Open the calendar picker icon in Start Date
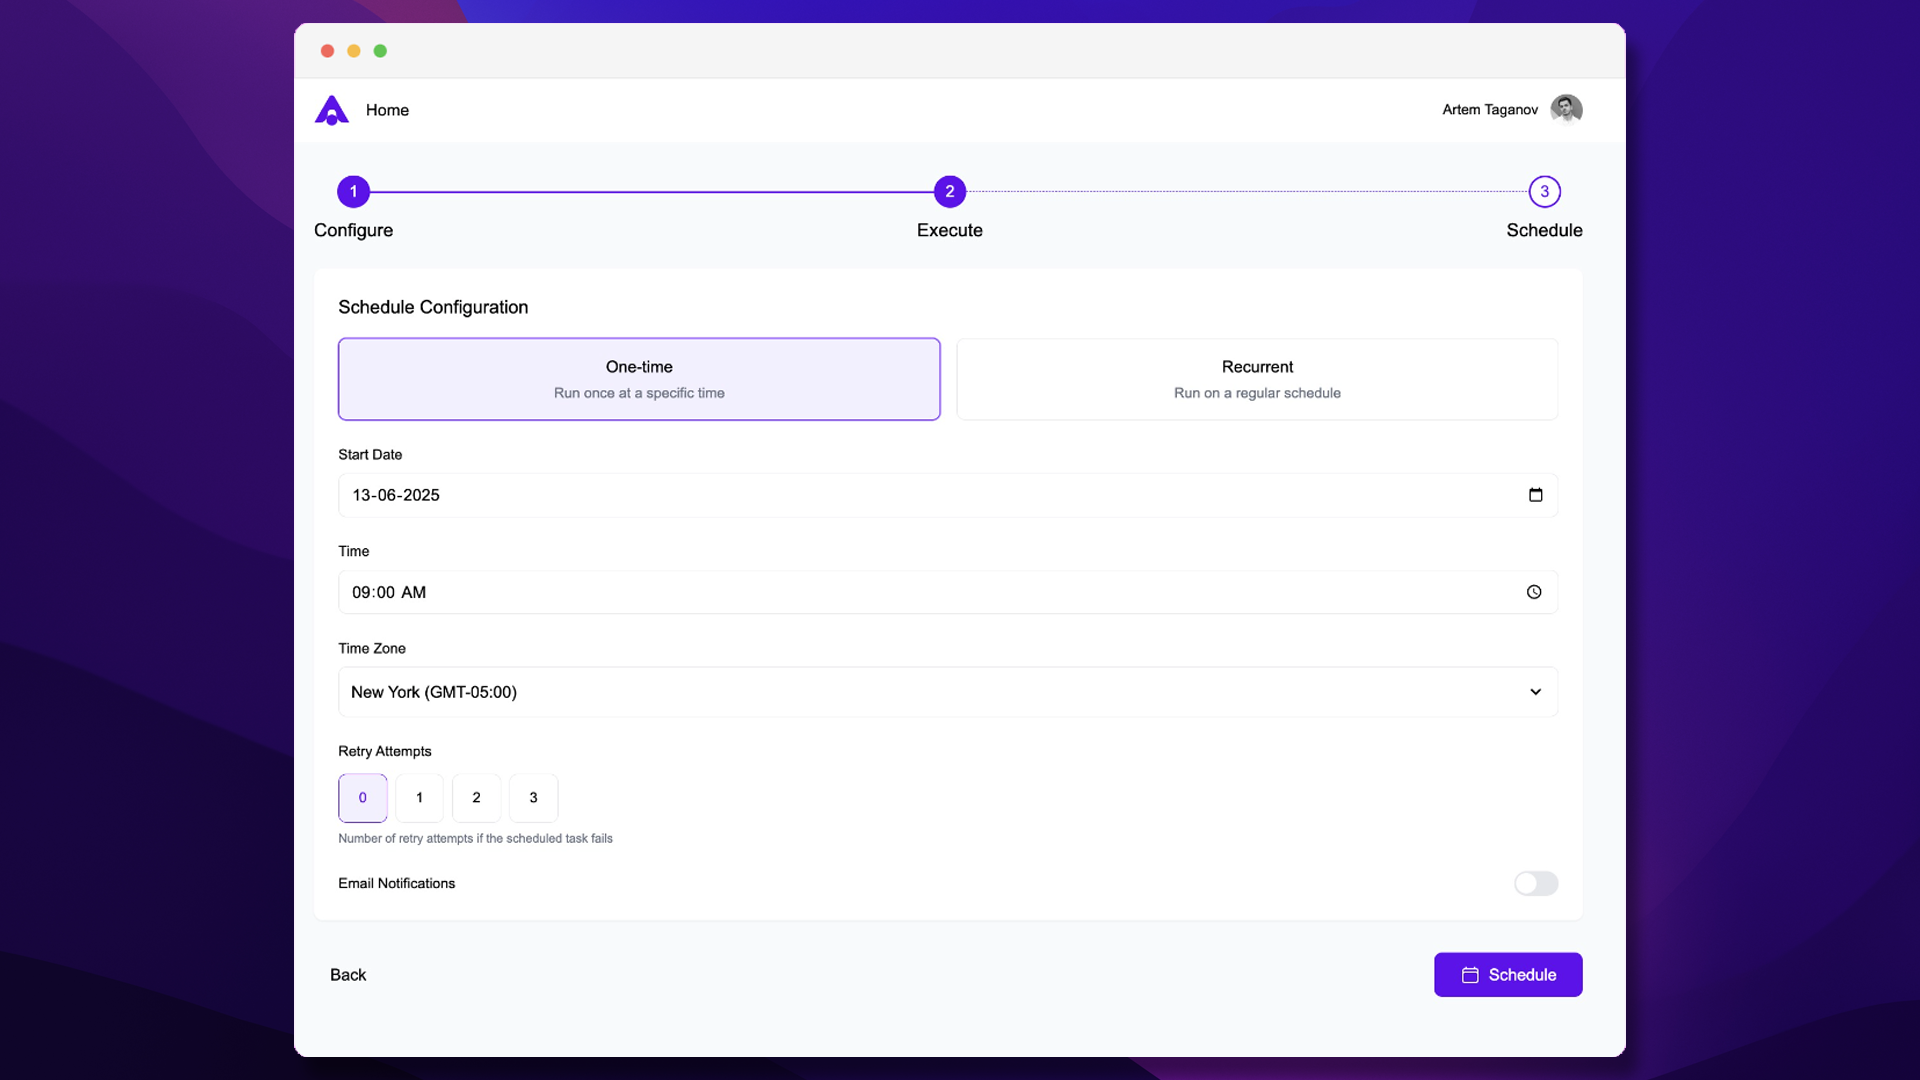The width and height of the screenshot is (1920, 1080). 1535,495
